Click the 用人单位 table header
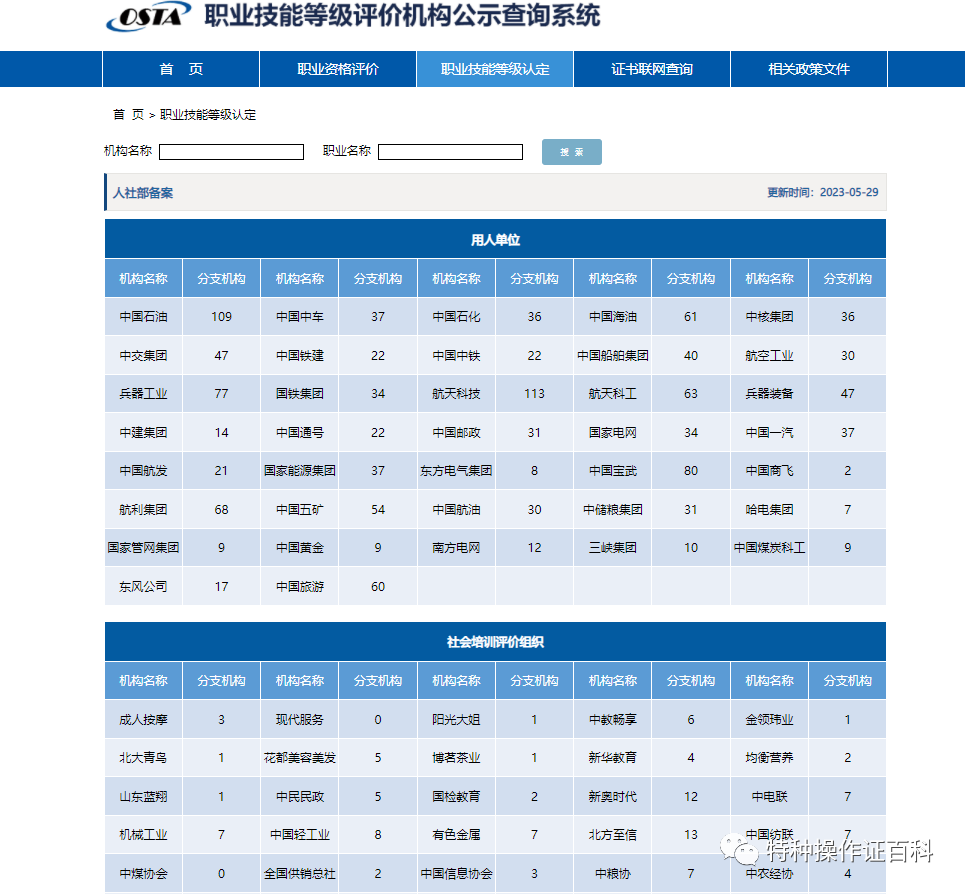This screenshot has width=965, height=894. (x=495, y=240)
